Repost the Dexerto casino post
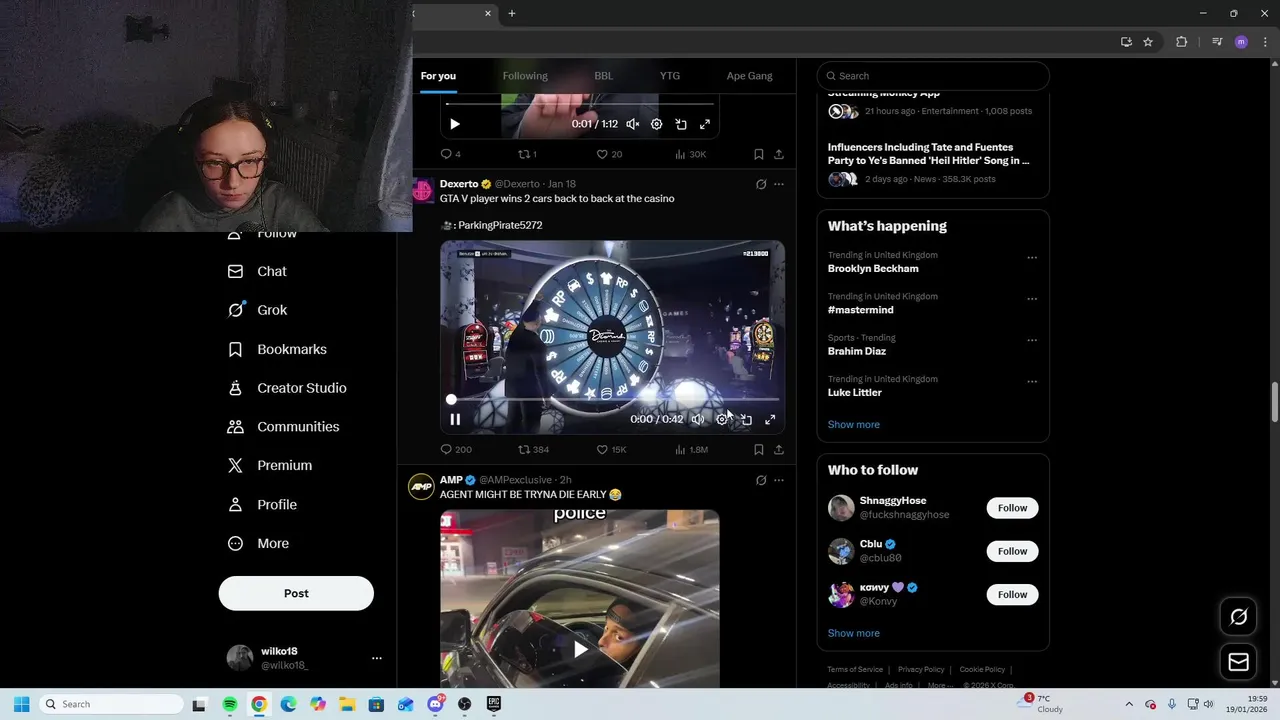The width and height of the screenshot is (1280, 720). coord(524,450)
